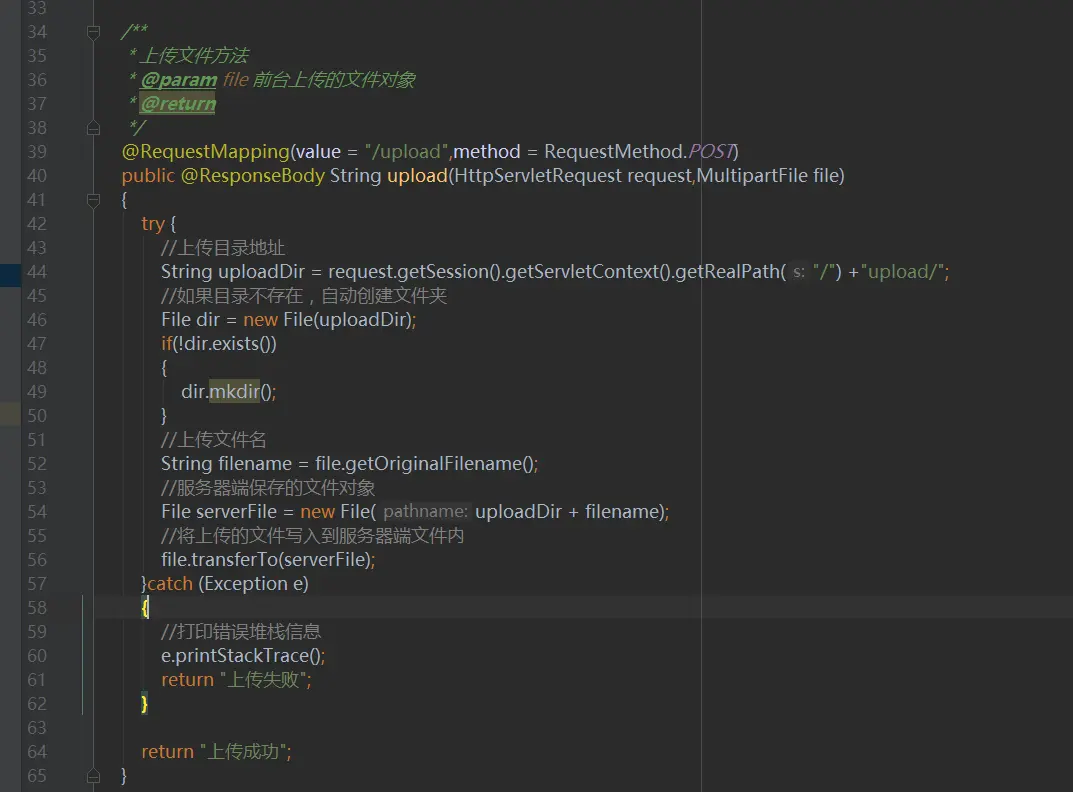Viewport: 1073px width, 792px height.
Task: Click the 's:' parameter inlay hint
Action: coord(799,272)
